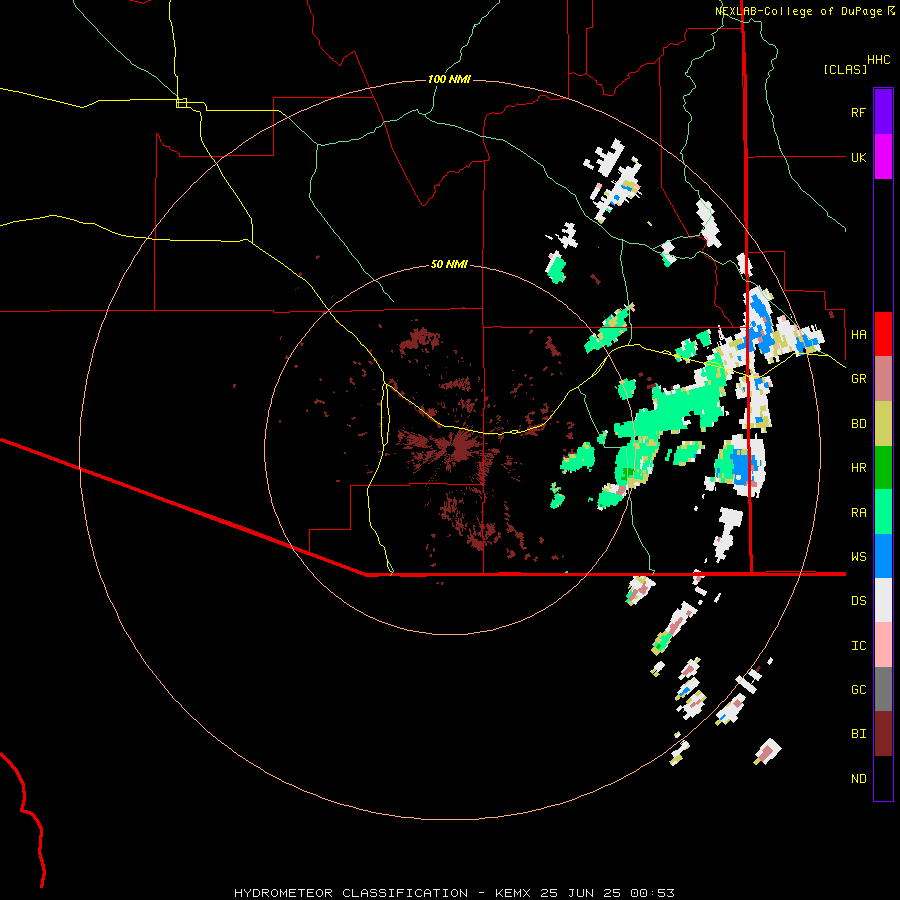900x900 pixels.
Task: Click the small yellow square city marker
Action: click(181, 103)
